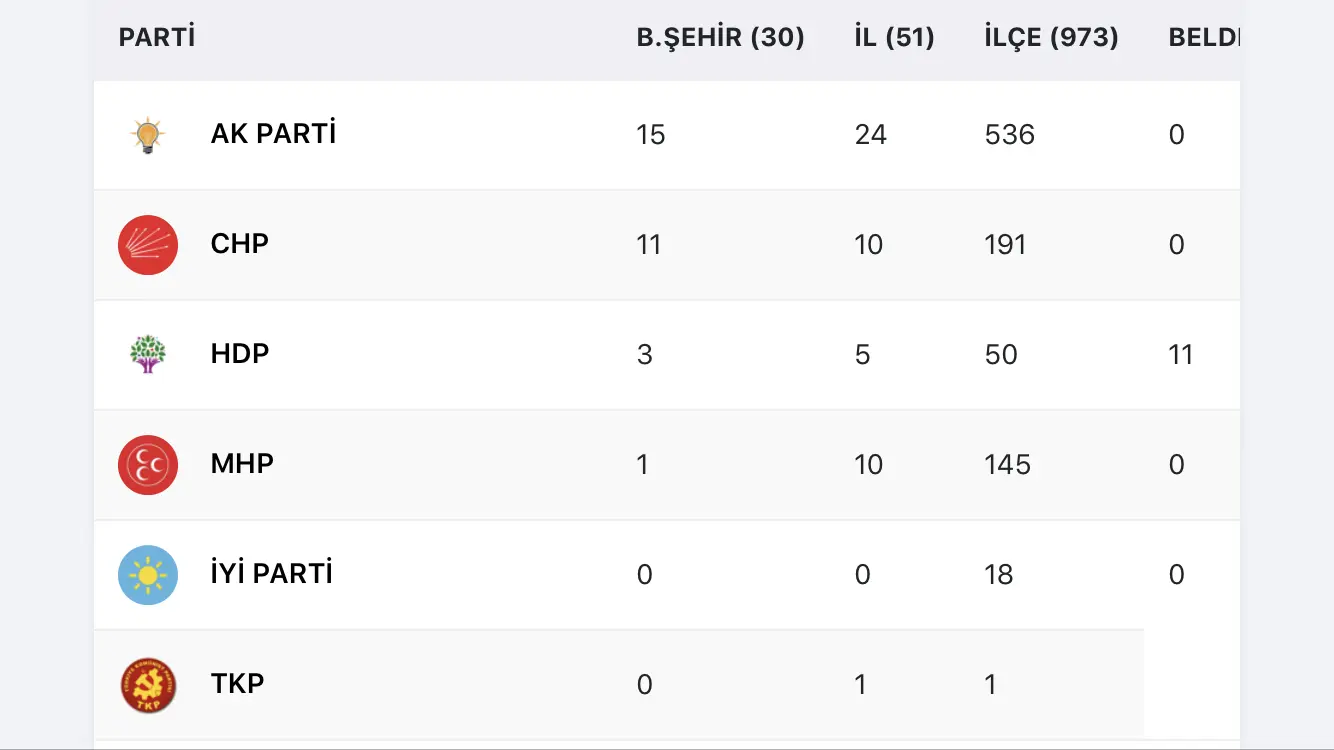Screen dimensions: 1334x750
Task: Click the TKP gear emblem logo
Action: [x=148, y=685]
